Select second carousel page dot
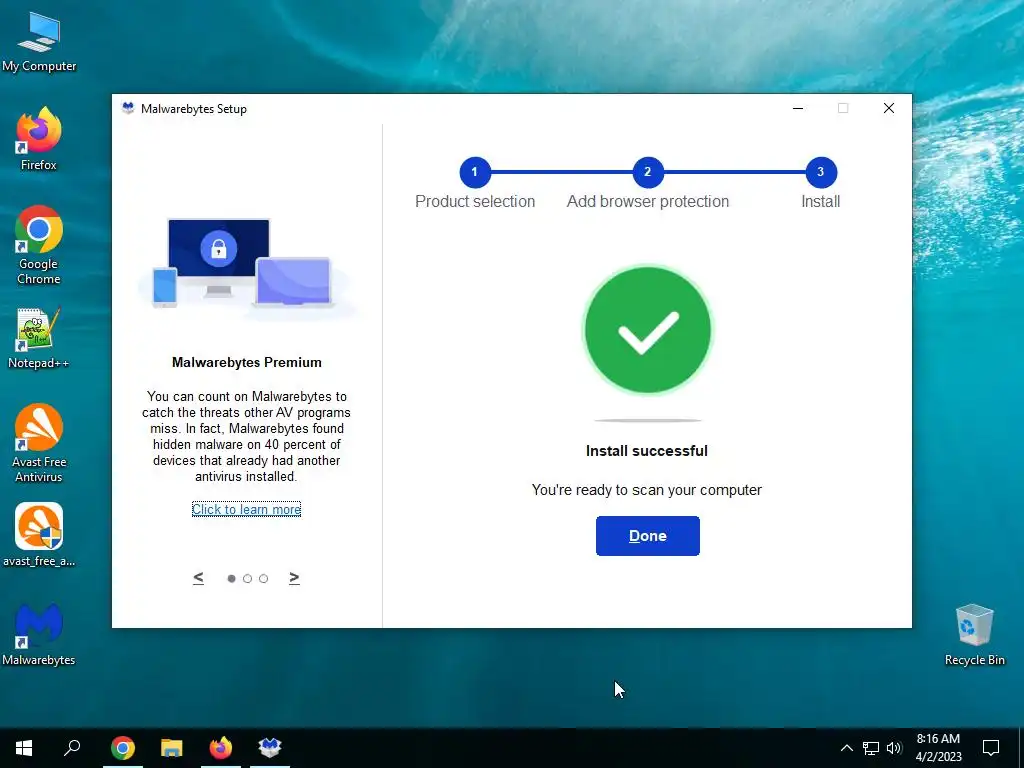1024x768 pixels. click(248, 579)
